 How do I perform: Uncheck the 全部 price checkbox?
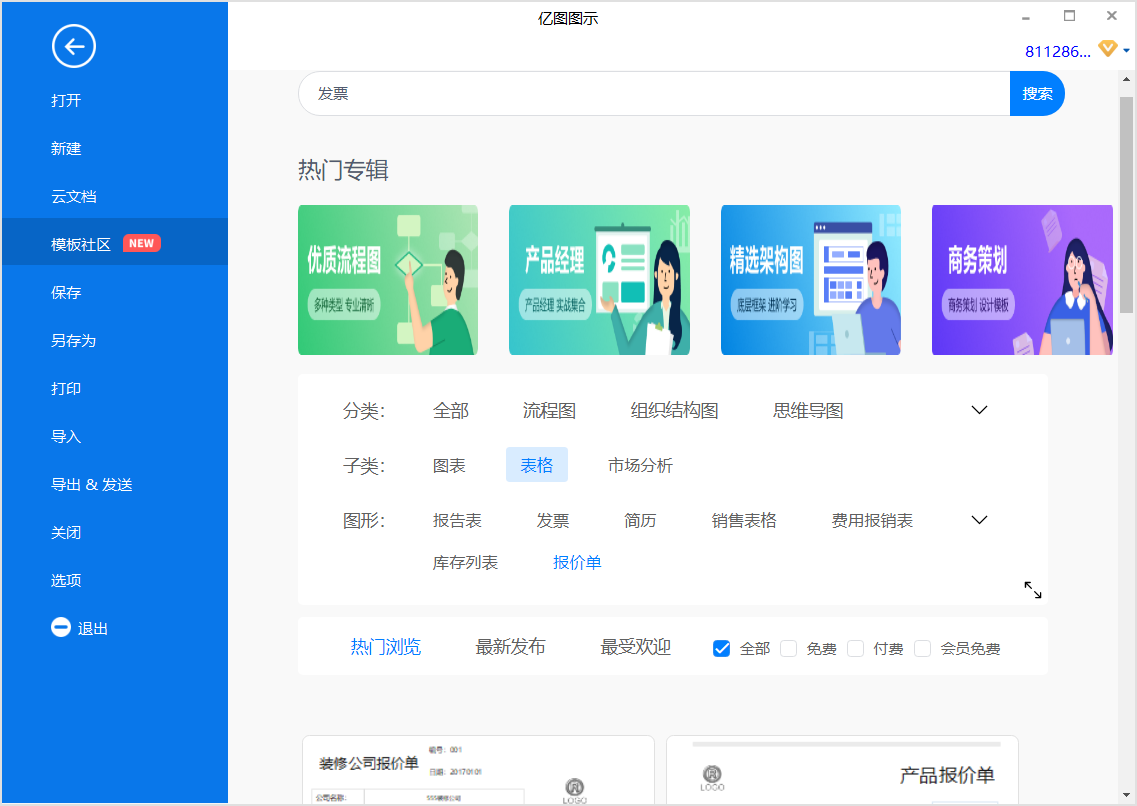722,648
